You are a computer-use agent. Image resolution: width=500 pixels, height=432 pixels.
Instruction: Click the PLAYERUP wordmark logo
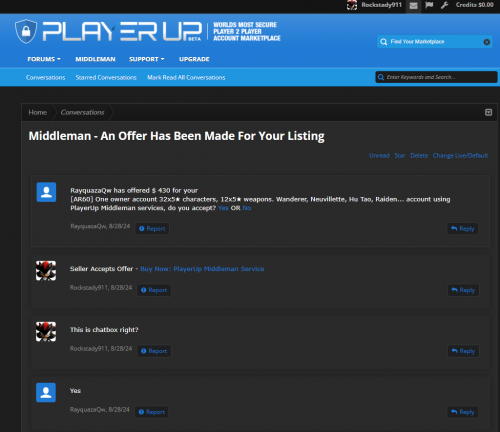click(x=122, y=32)
